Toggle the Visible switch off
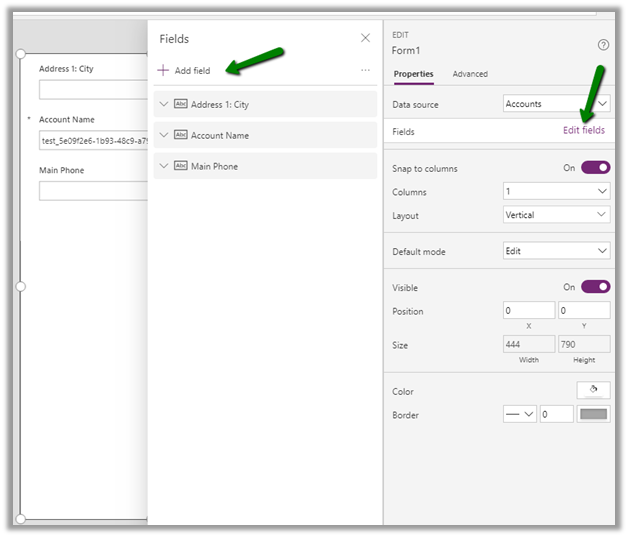Screen dimensions: 628x537 tap(595, 287)
